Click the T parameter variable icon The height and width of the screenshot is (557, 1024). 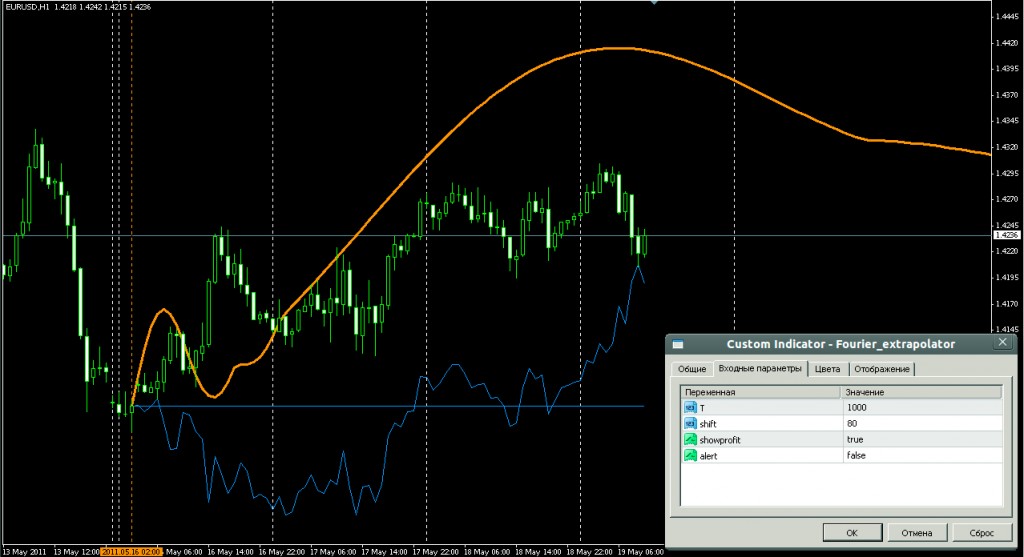click(x=690, y=408)
